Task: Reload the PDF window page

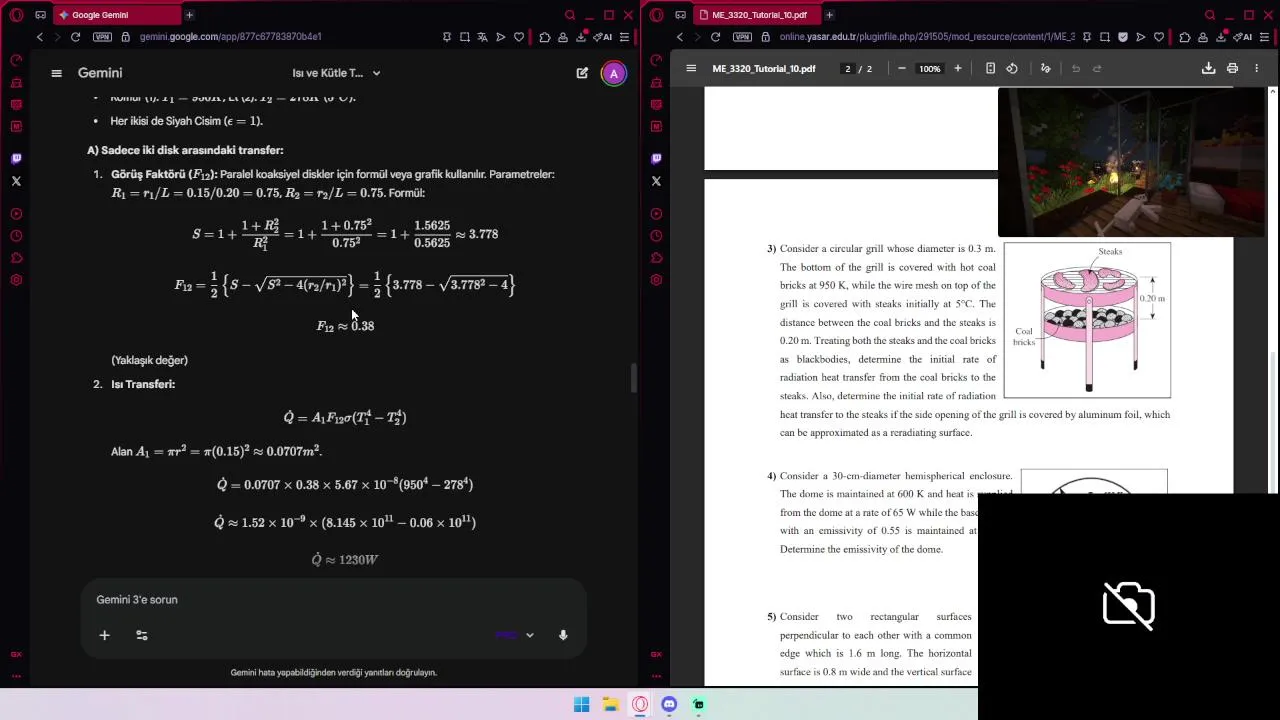Action: click(715, 37)
